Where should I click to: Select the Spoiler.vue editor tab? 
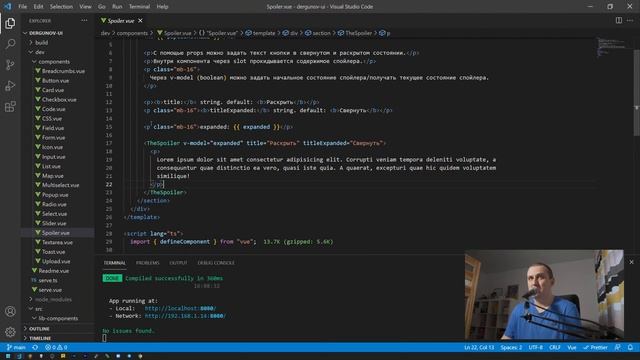coord(121,20)
